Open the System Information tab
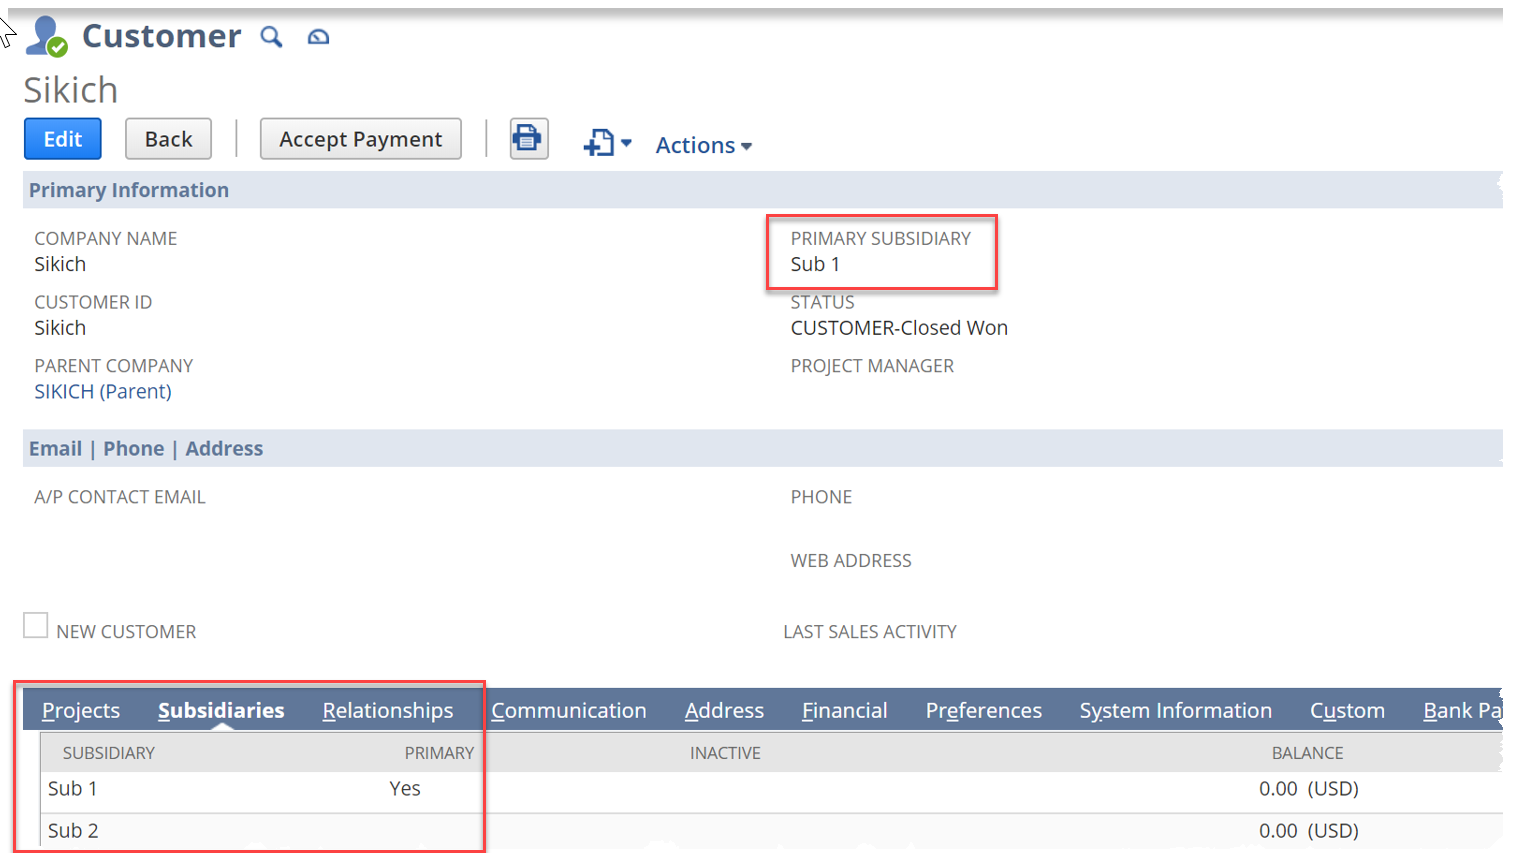 click(1175, 710)
